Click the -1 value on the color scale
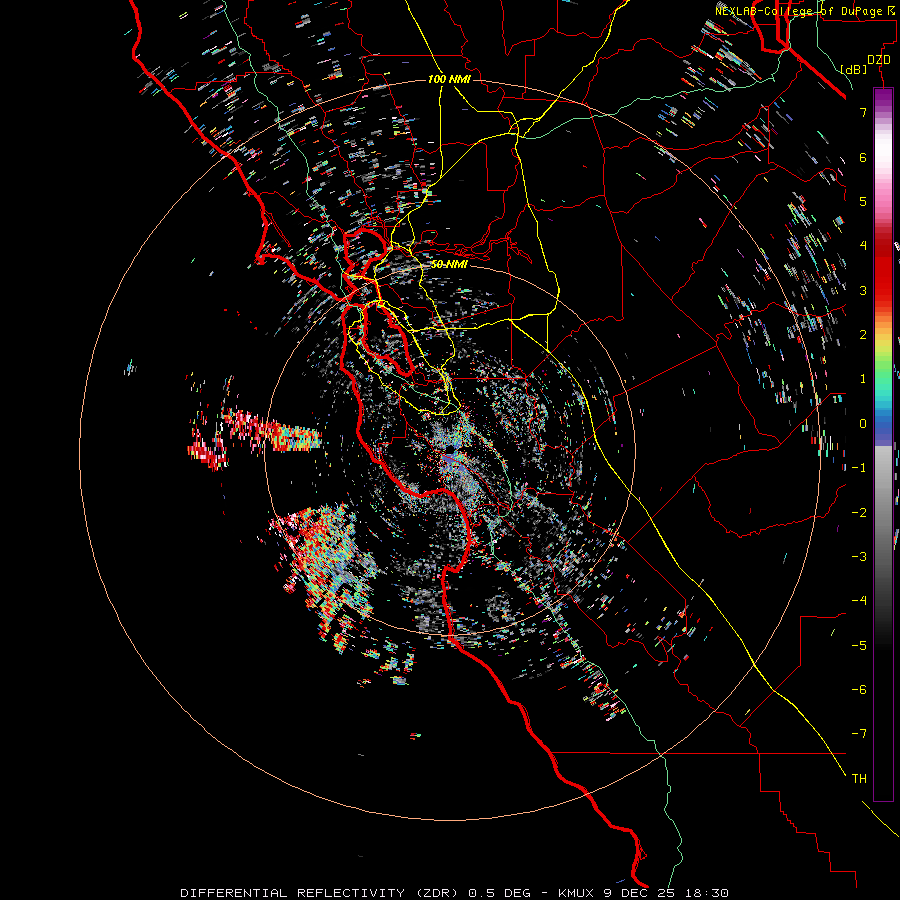Viewport: 900px width, 900px height. click(x=859, y=468)
